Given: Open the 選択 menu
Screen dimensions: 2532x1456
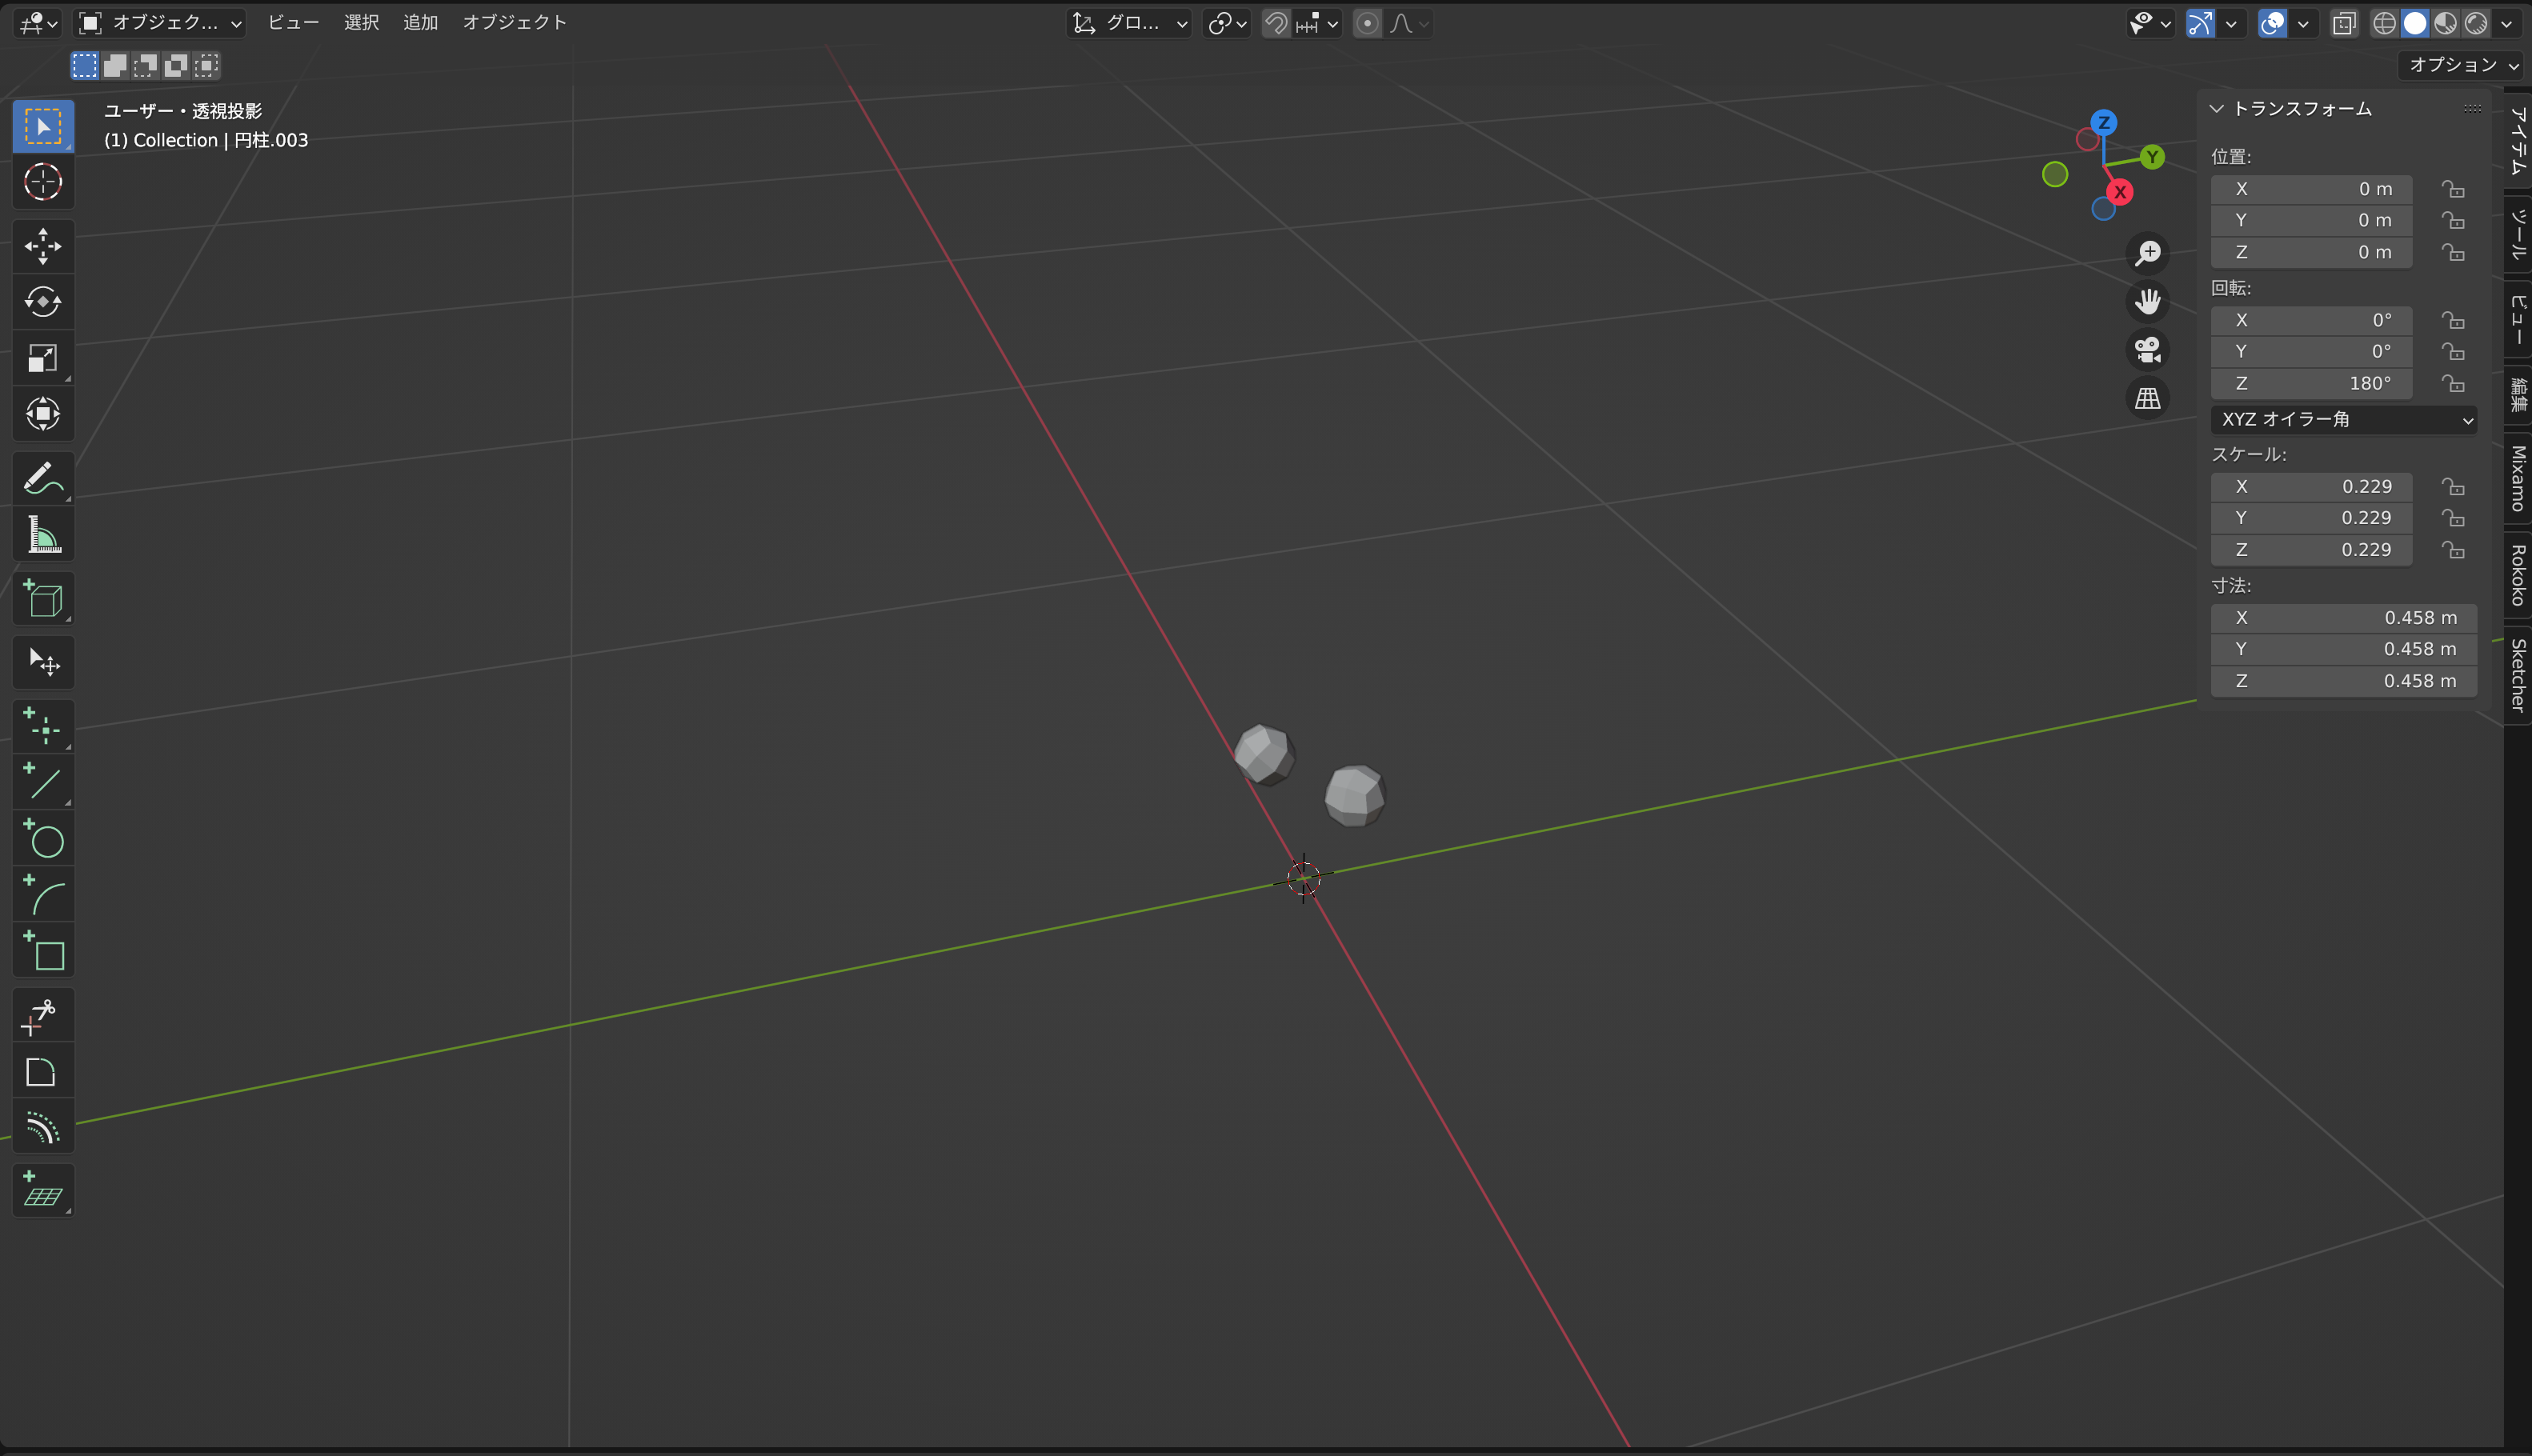Looking at the screenshot, I should tap(362, 23).
